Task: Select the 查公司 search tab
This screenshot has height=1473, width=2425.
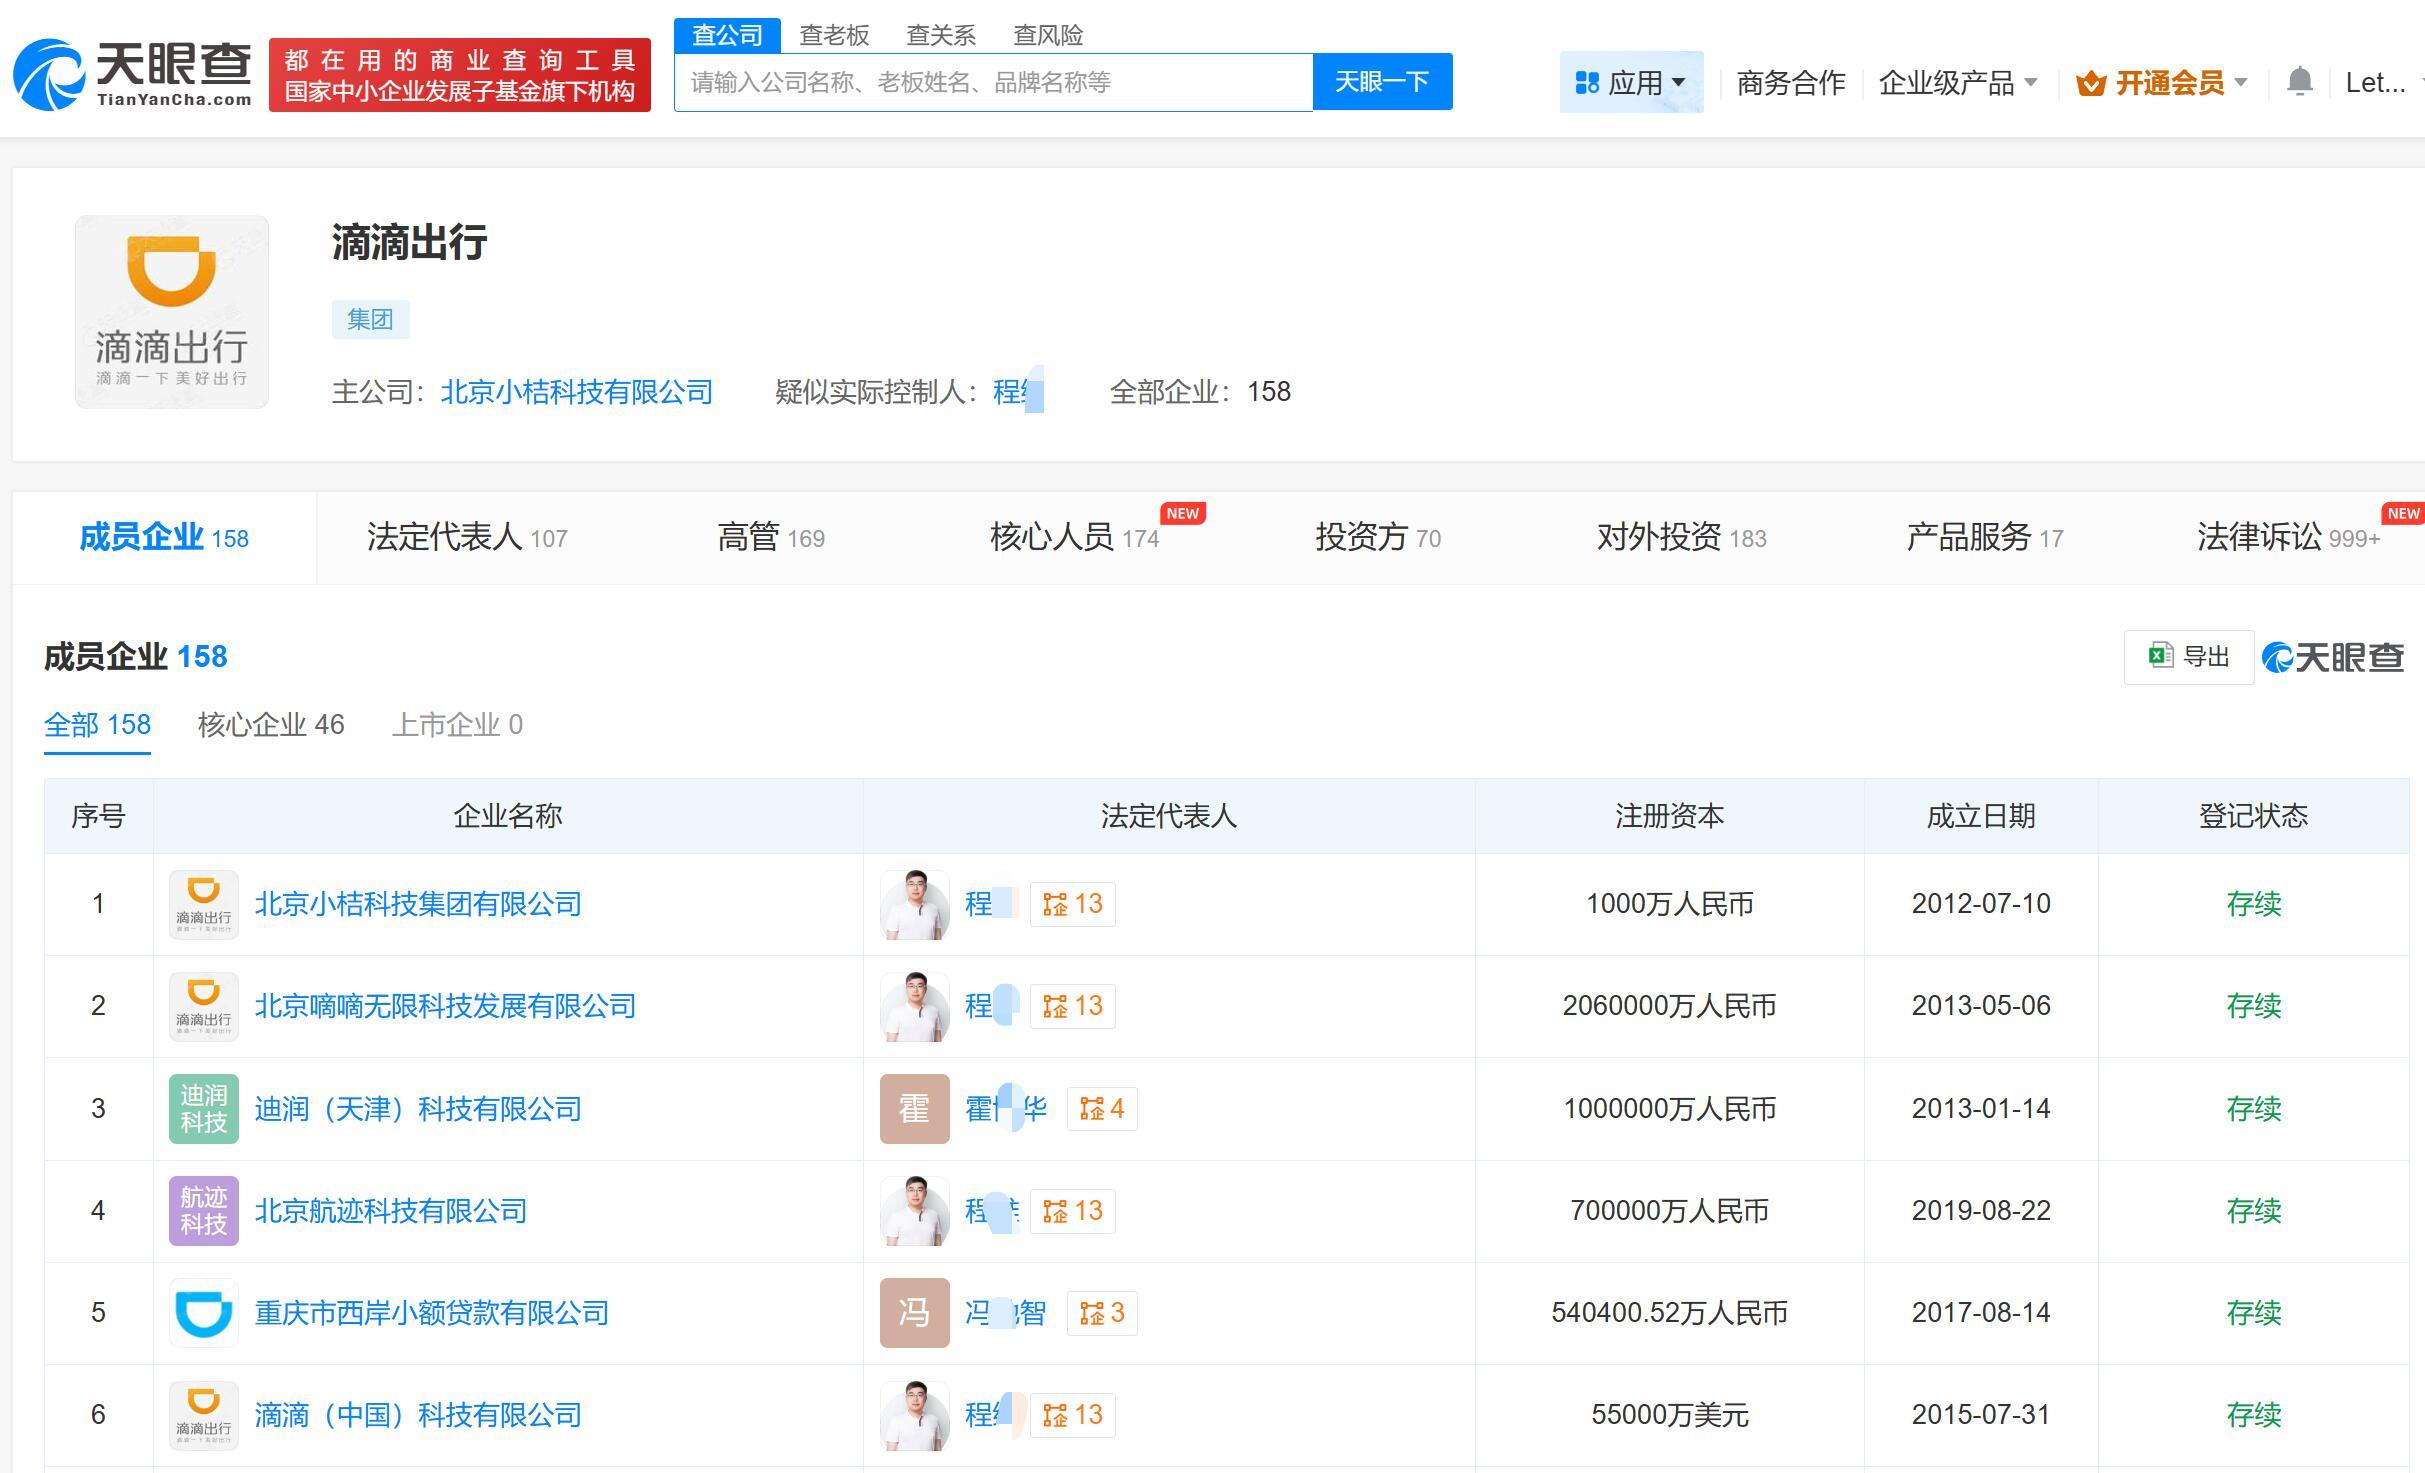Action: pos(727,35)
